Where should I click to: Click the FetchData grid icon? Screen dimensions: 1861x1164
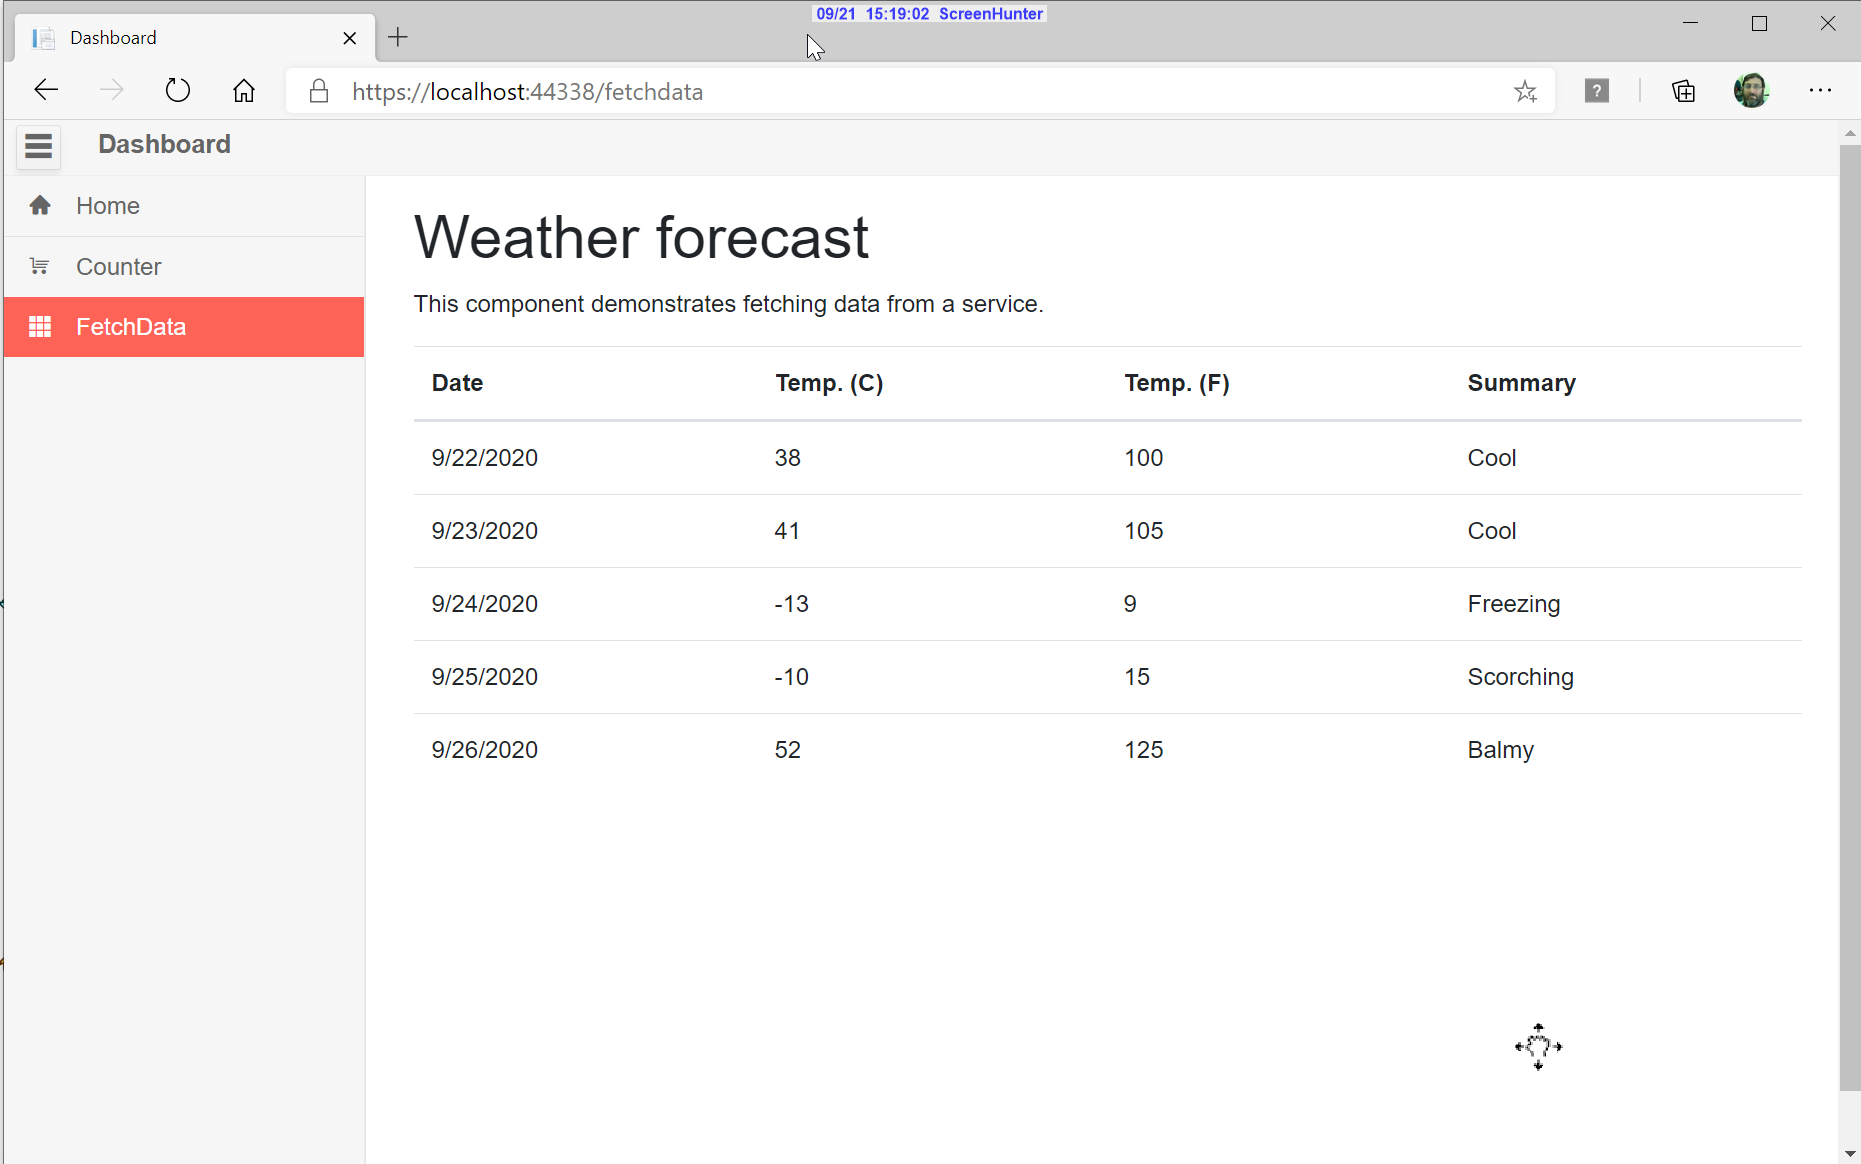tap(40, 327)
